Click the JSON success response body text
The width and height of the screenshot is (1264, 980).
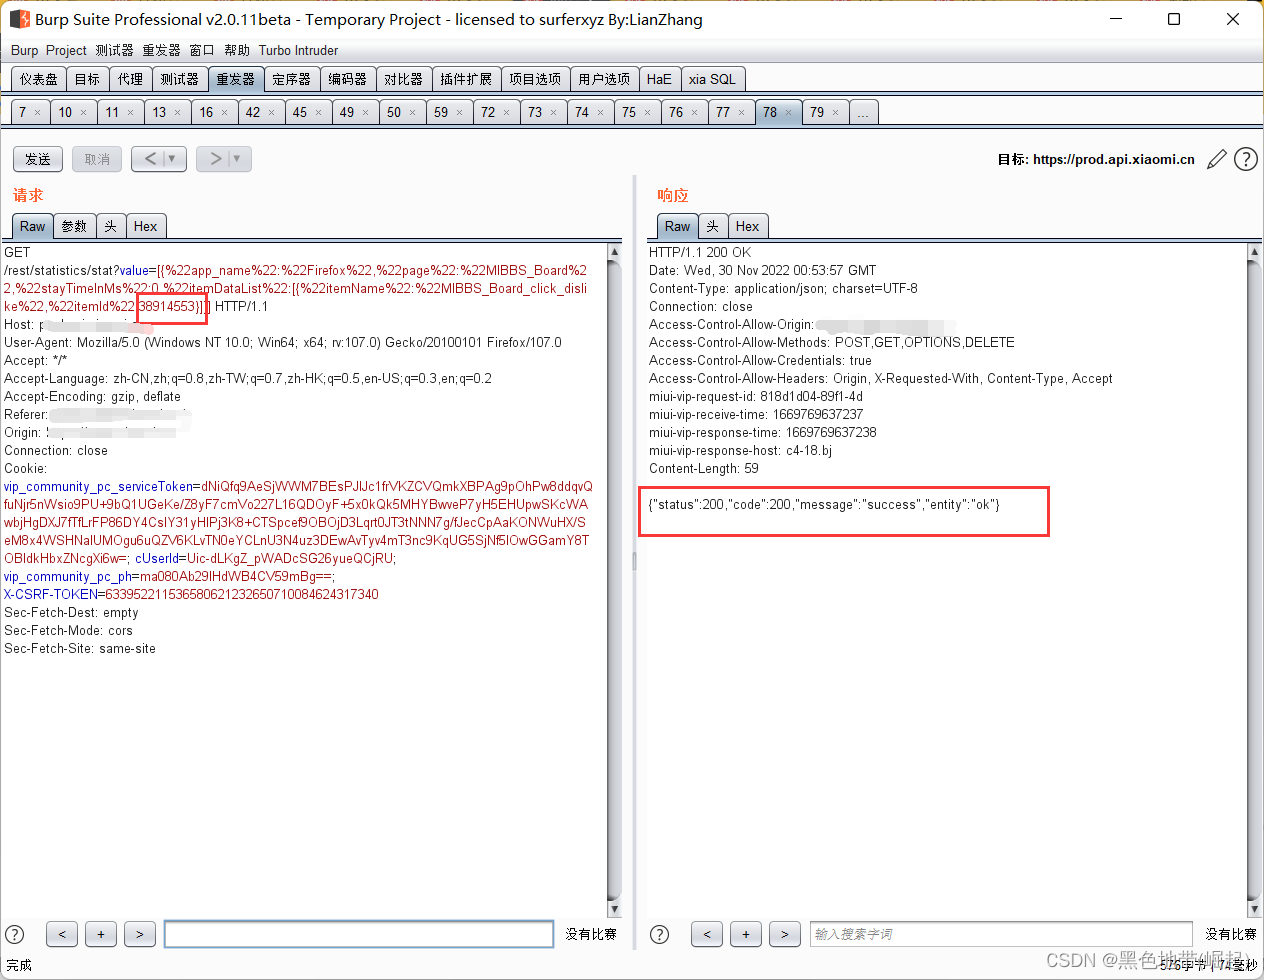[x=824, y=504]
